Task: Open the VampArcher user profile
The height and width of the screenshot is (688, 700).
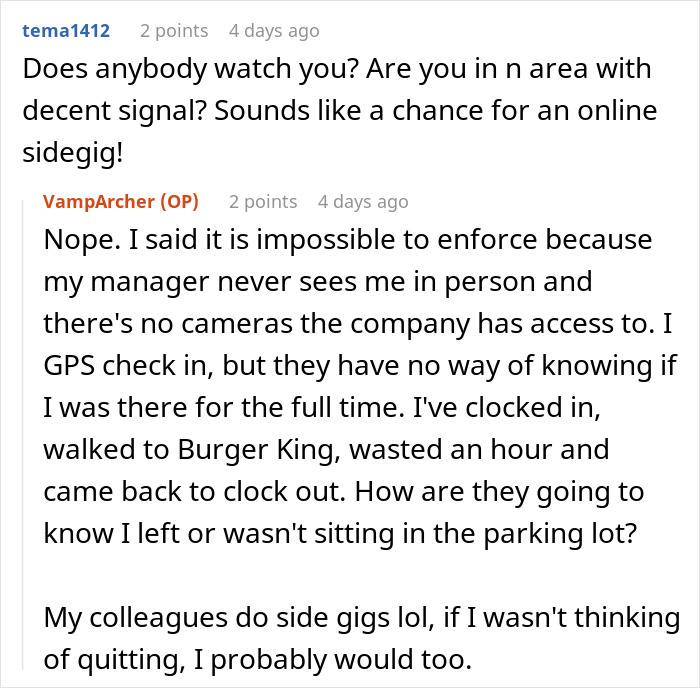Action: tap(99, 202)
